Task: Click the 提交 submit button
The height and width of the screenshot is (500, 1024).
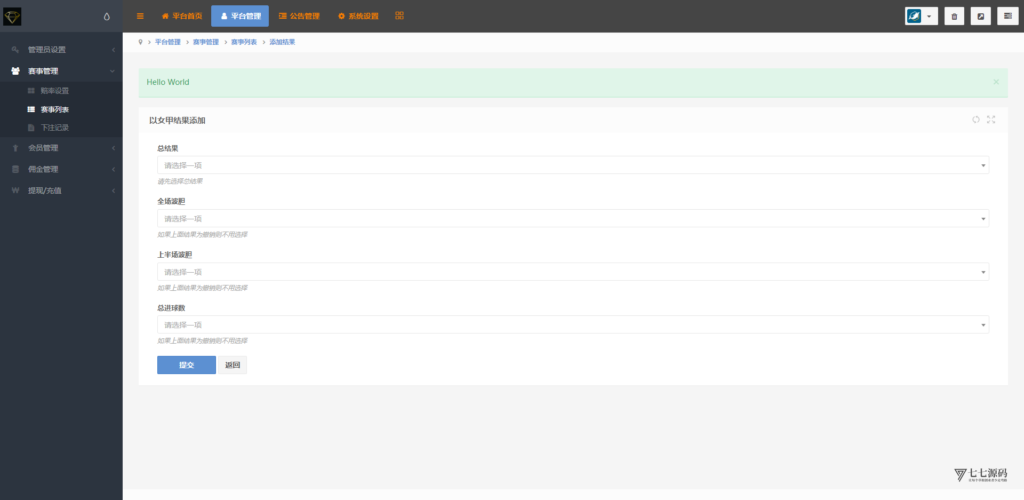Action: pyautogui.click(x=186, y=365)
